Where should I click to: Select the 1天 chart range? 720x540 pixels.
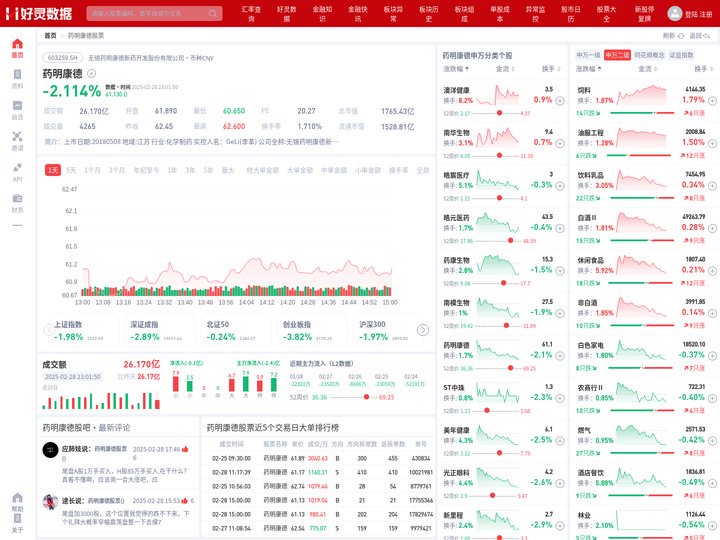(x=53, y=170)
